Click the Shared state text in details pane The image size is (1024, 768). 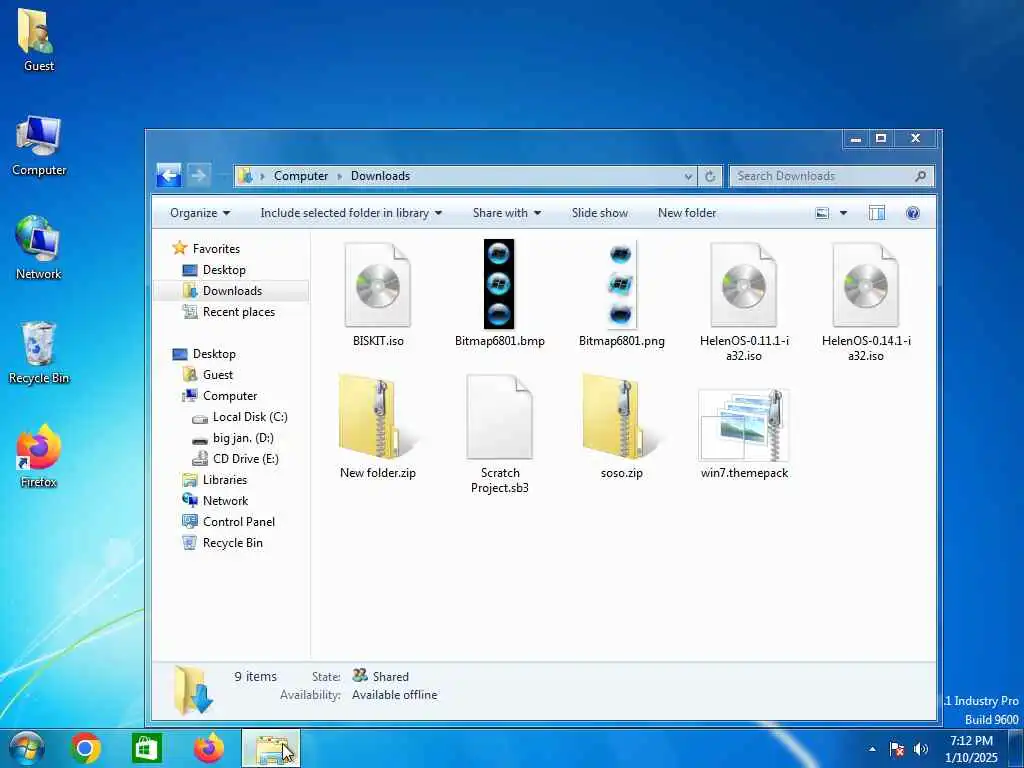click(x=391, y=677)
